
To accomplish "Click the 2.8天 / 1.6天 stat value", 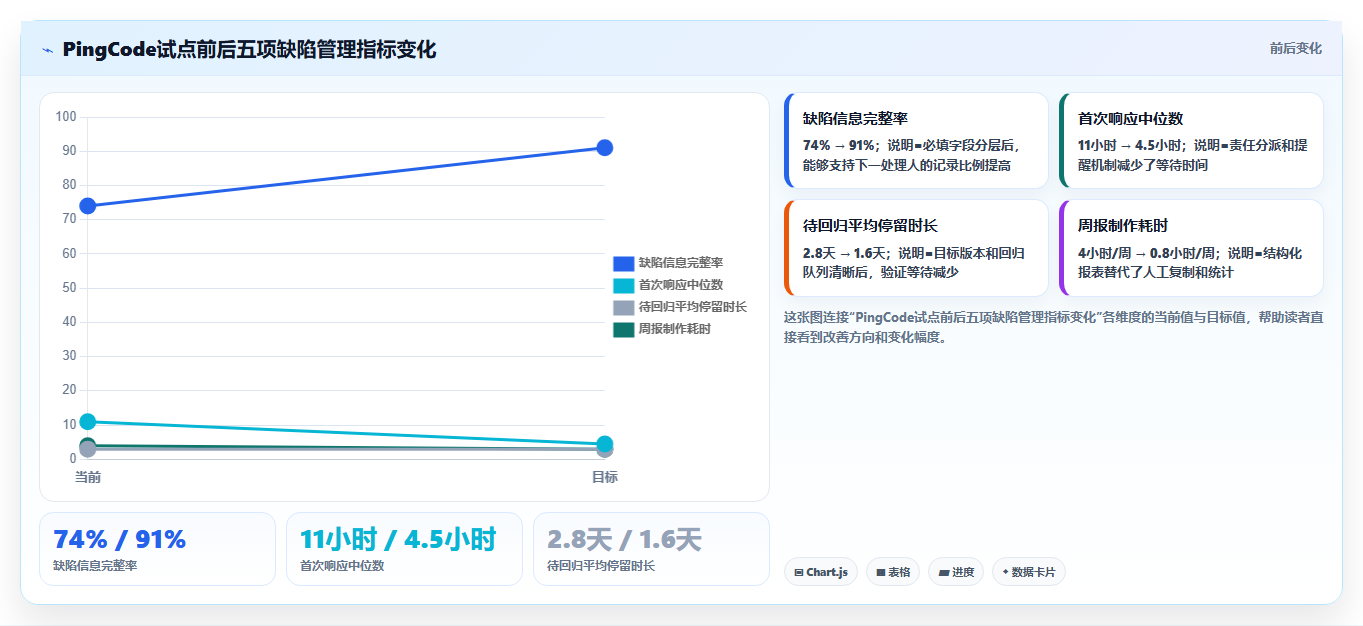I will [625, 539].
